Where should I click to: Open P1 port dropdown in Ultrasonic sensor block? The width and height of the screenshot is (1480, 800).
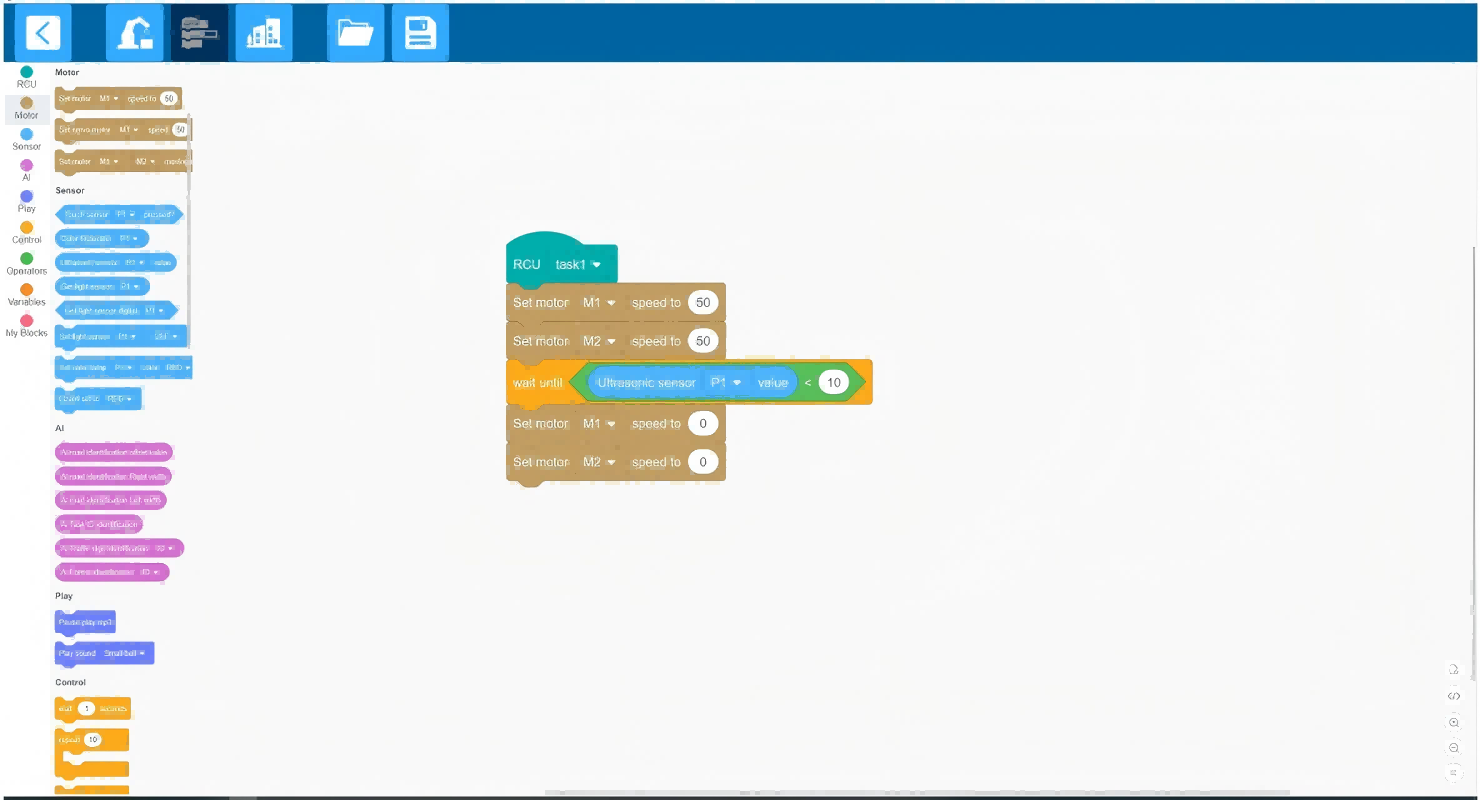coord(726,383)
